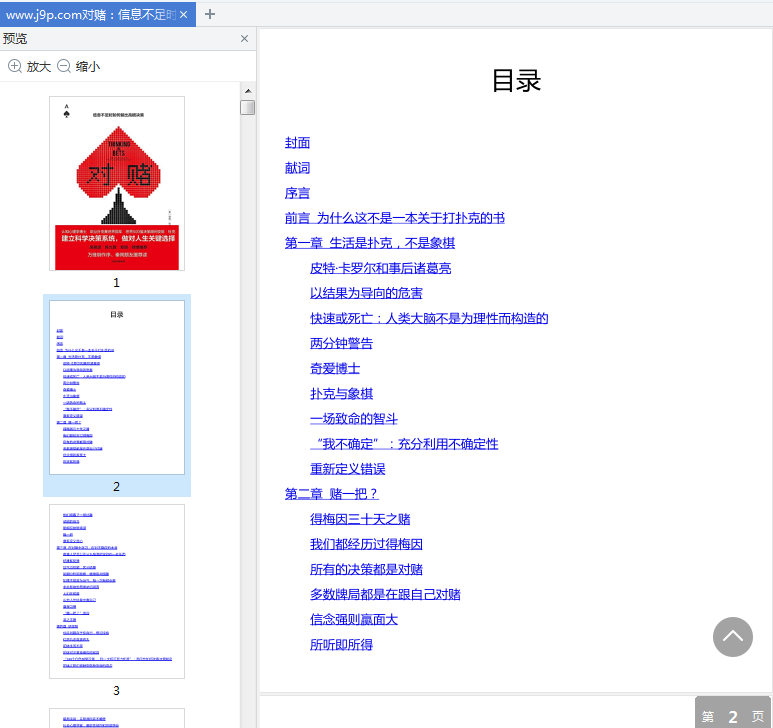Click the thumbnail panel scrollbar handle

click(x=247, y=107)
